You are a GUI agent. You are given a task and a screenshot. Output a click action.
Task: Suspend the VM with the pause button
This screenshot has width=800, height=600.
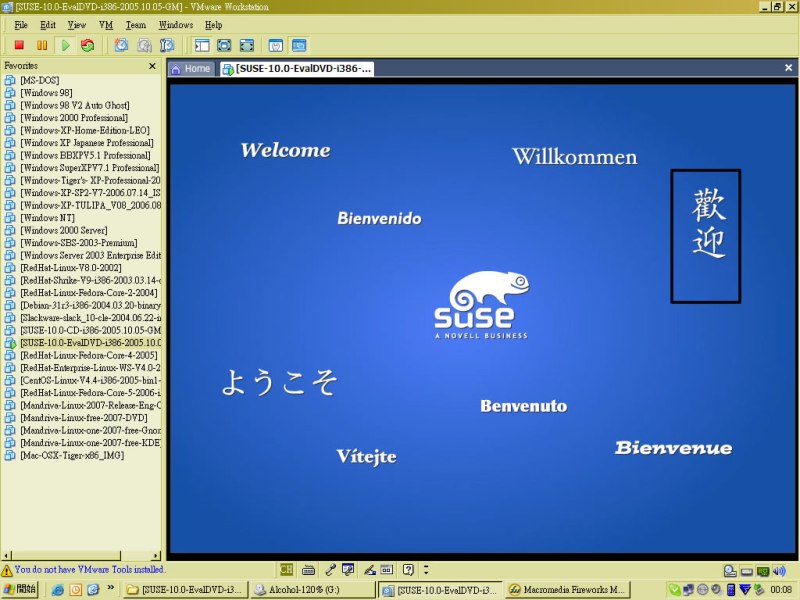pos(42,45)
